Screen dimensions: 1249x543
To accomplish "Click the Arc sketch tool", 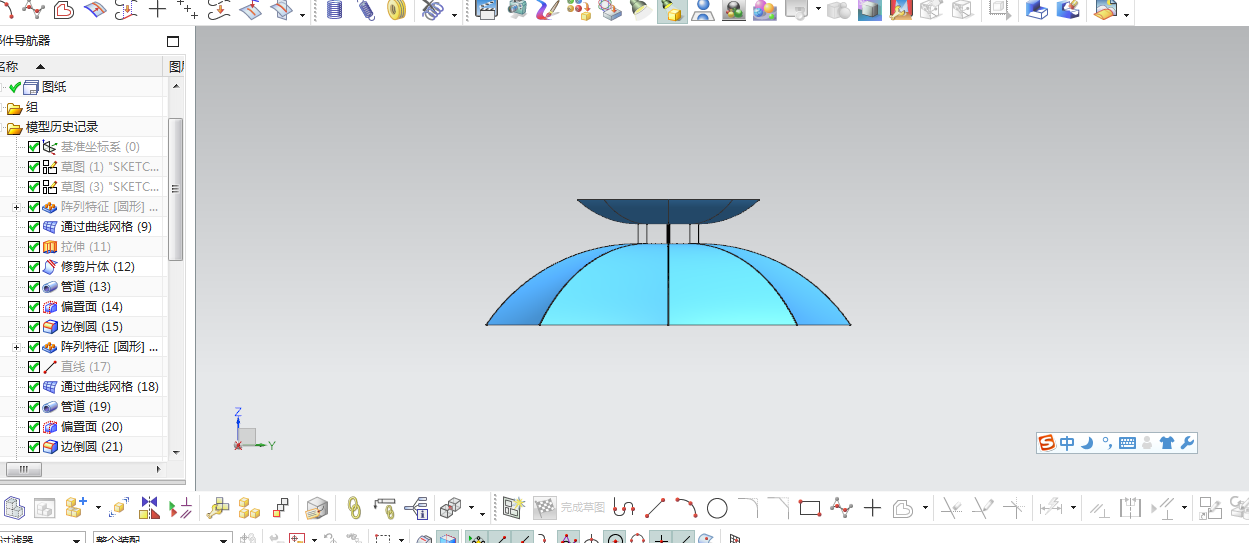I will [x=686, y=508].
